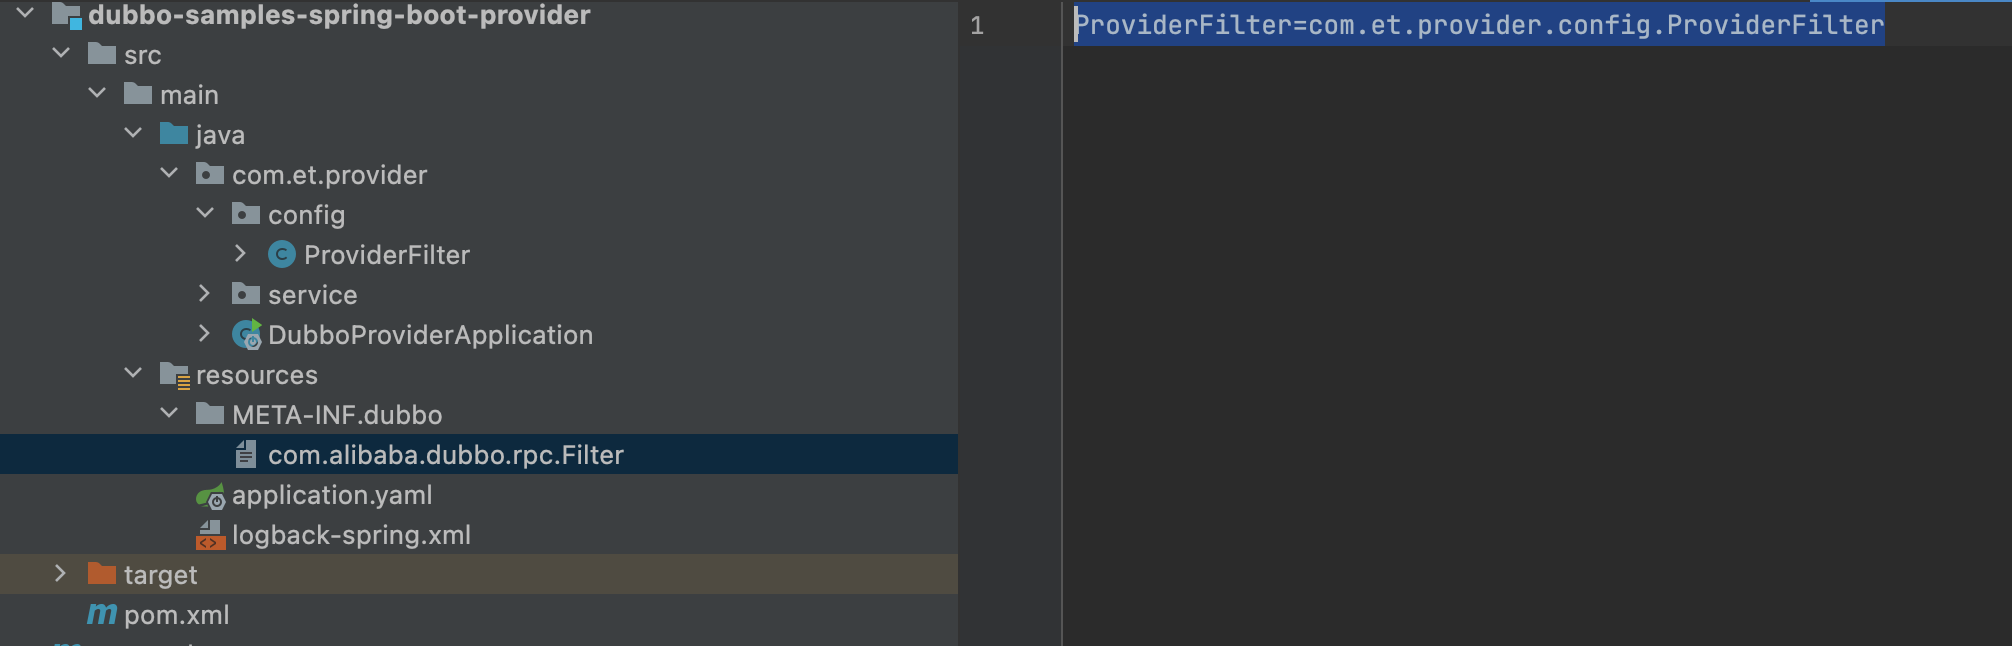
Task: Click the resources folder icon
Action: click(174, 376)
